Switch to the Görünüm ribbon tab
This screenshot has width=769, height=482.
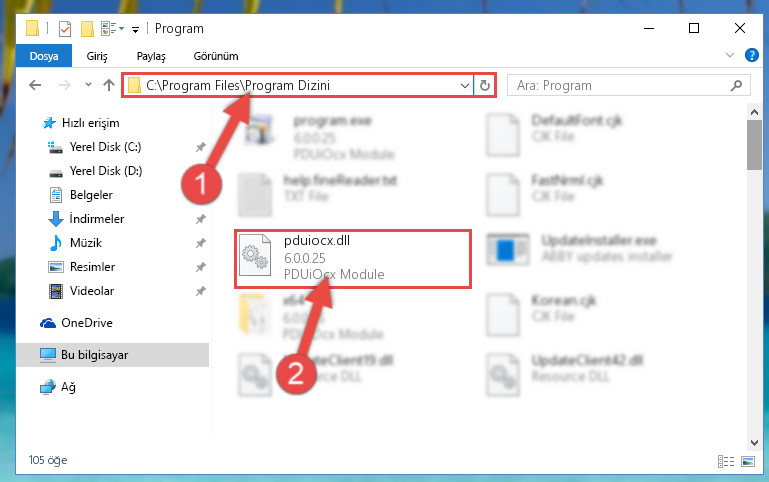216,56
